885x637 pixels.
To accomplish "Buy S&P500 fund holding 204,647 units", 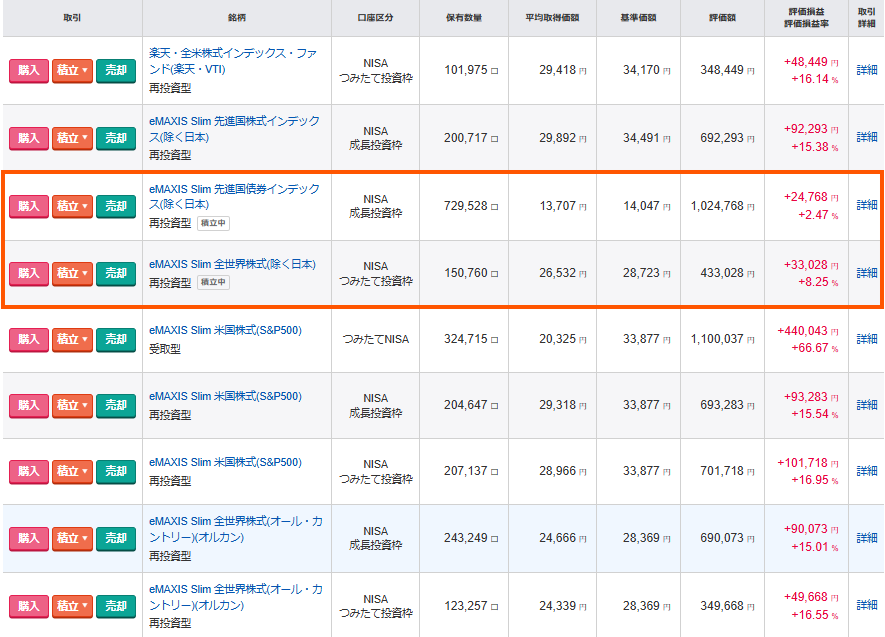I will point(29,406).
